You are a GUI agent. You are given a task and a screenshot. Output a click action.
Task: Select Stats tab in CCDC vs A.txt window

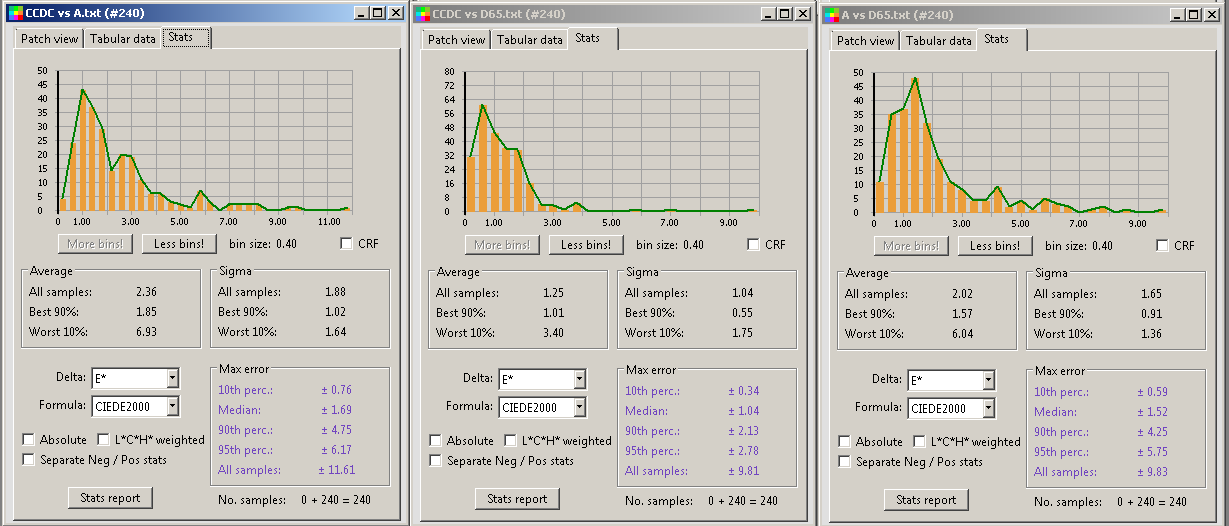187,37
